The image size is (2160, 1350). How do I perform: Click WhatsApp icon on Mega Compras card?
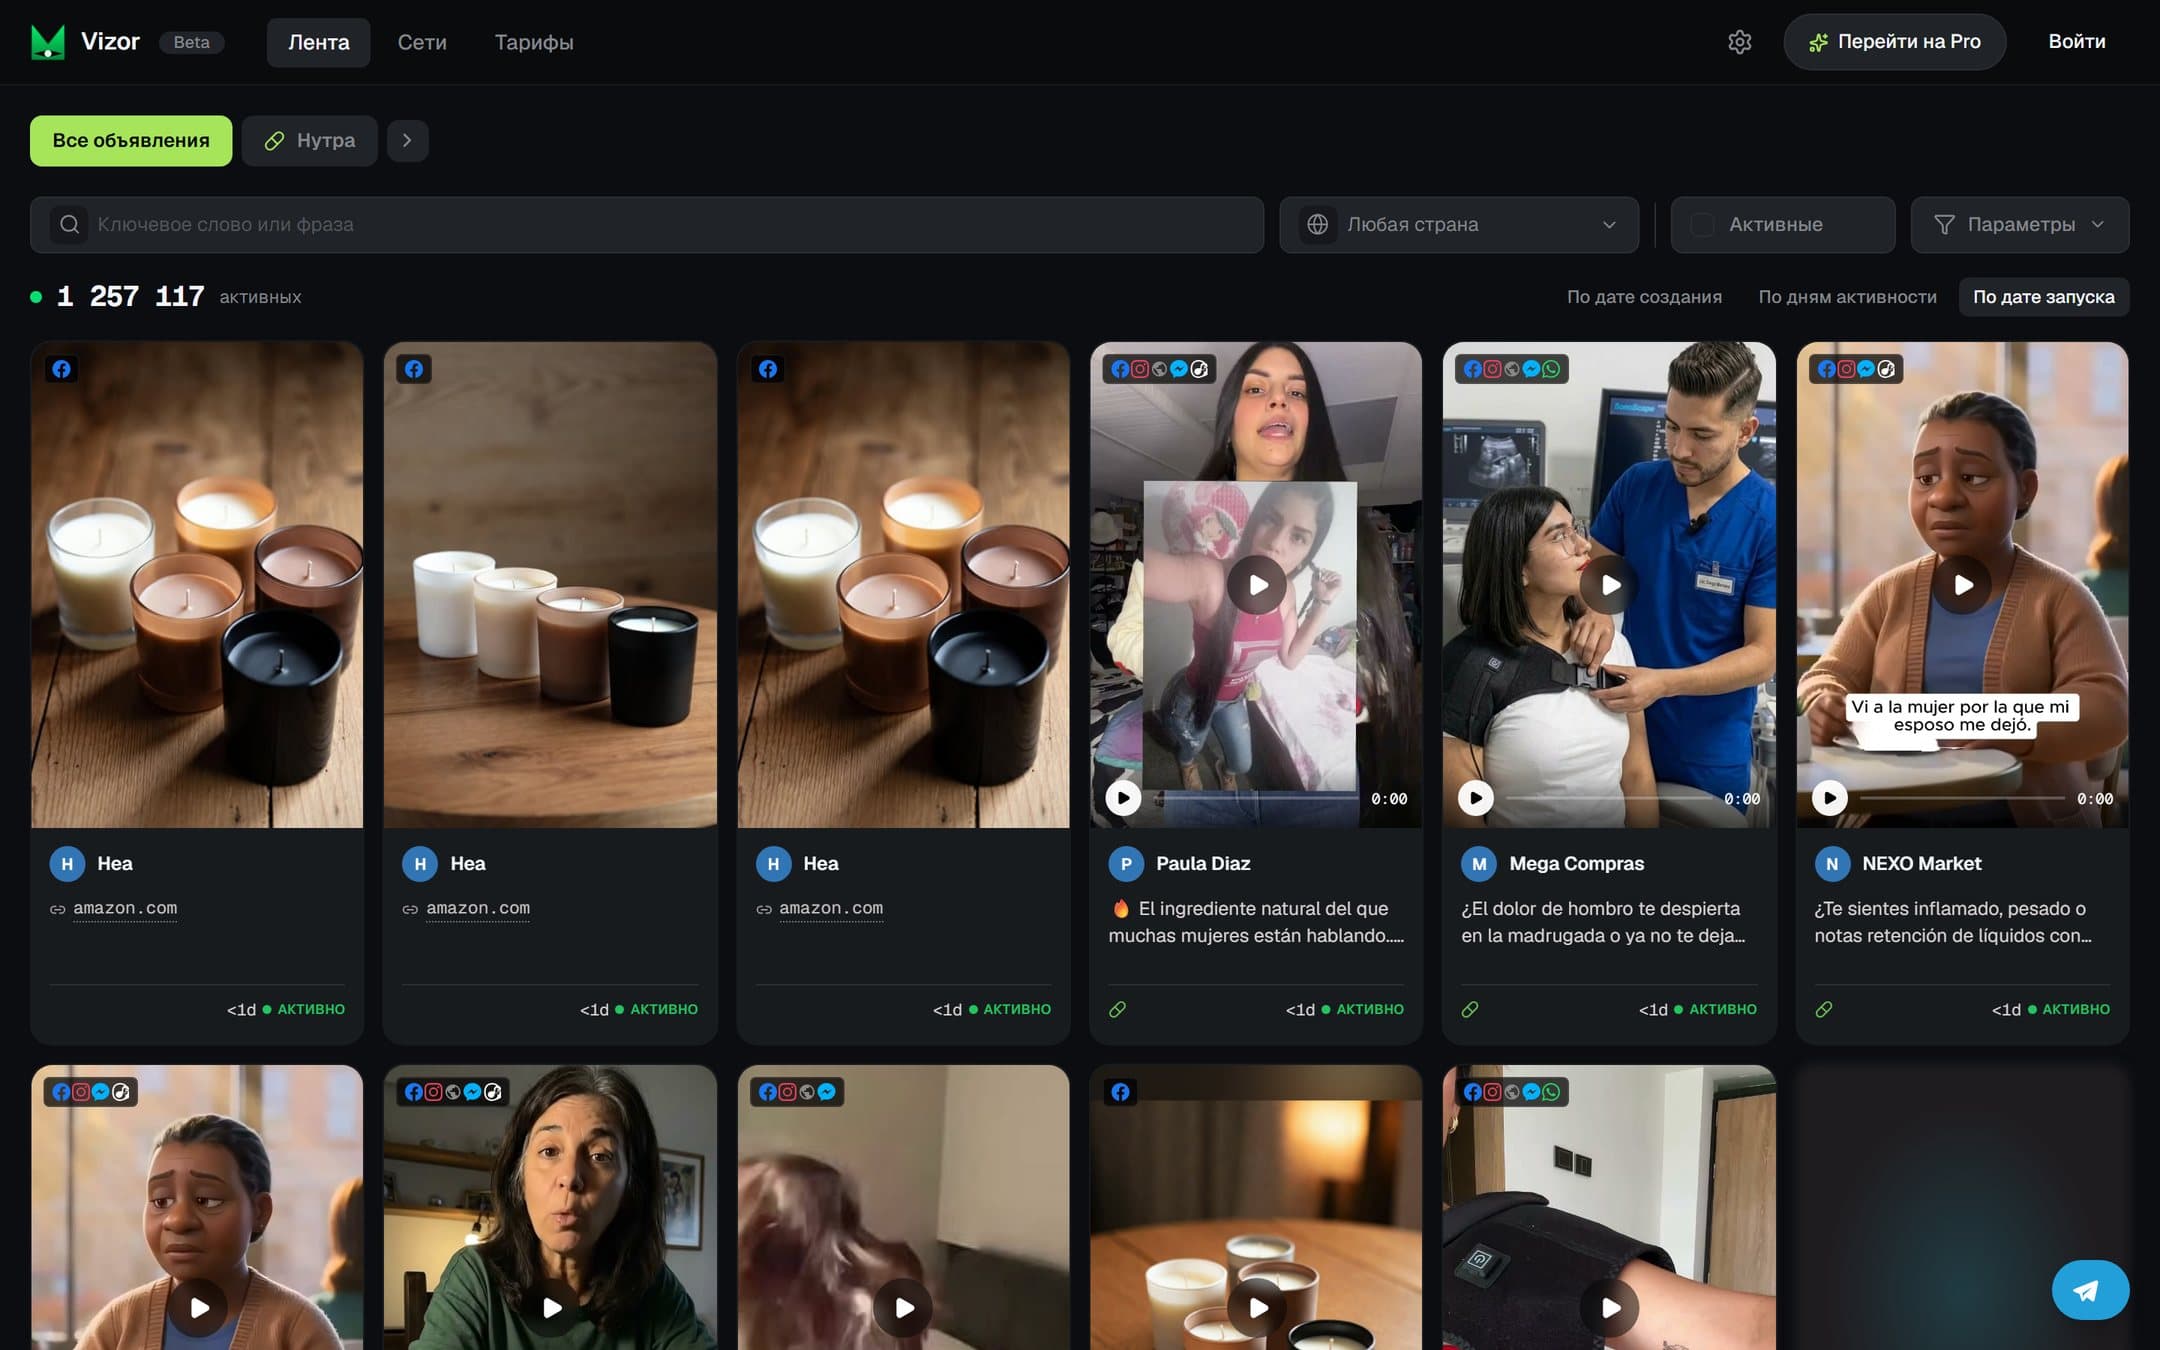tap(1552, 369)
